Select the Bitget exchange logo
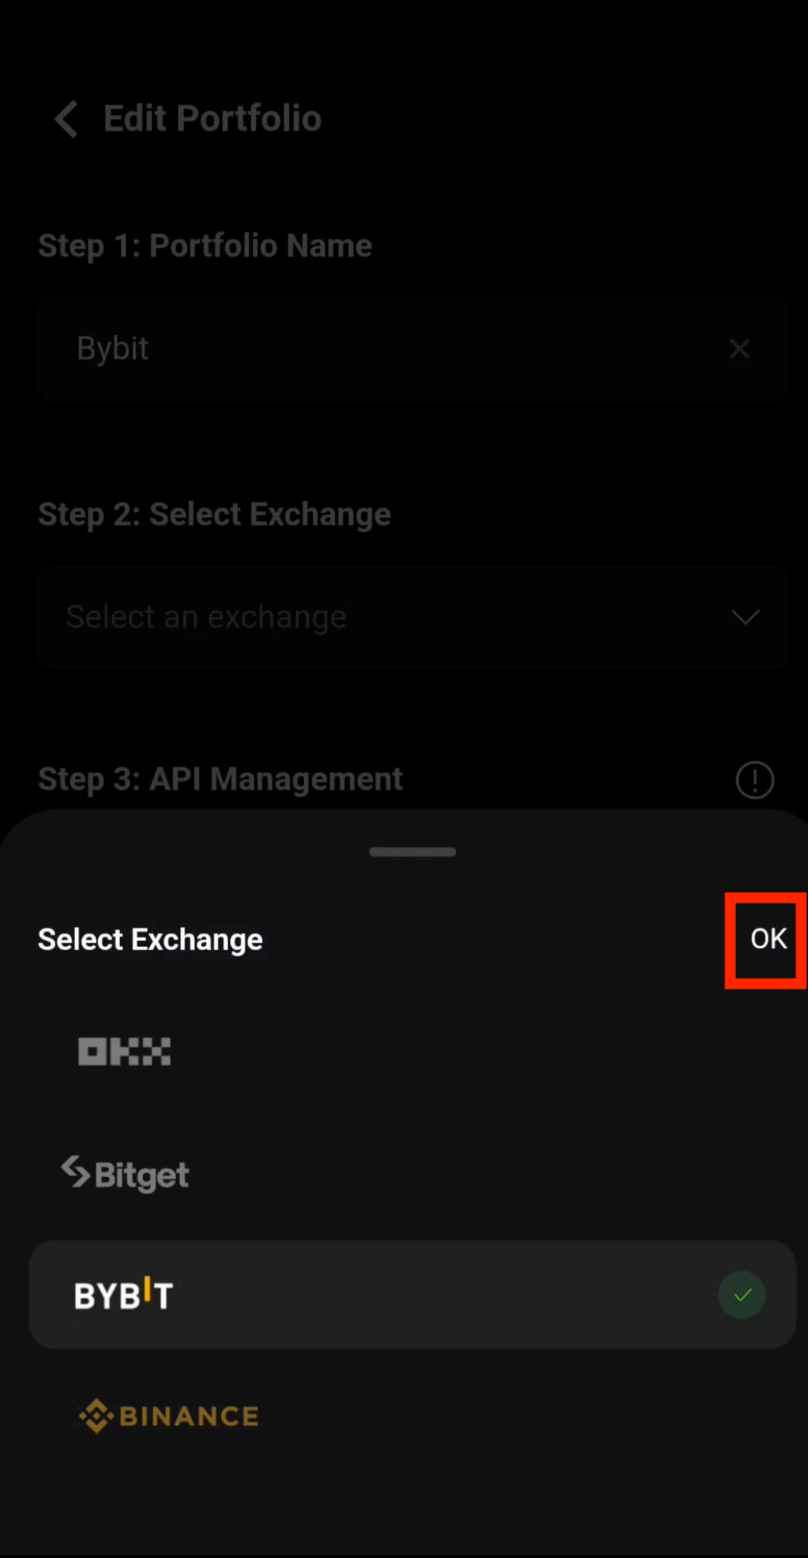 tap(124, 1174)
